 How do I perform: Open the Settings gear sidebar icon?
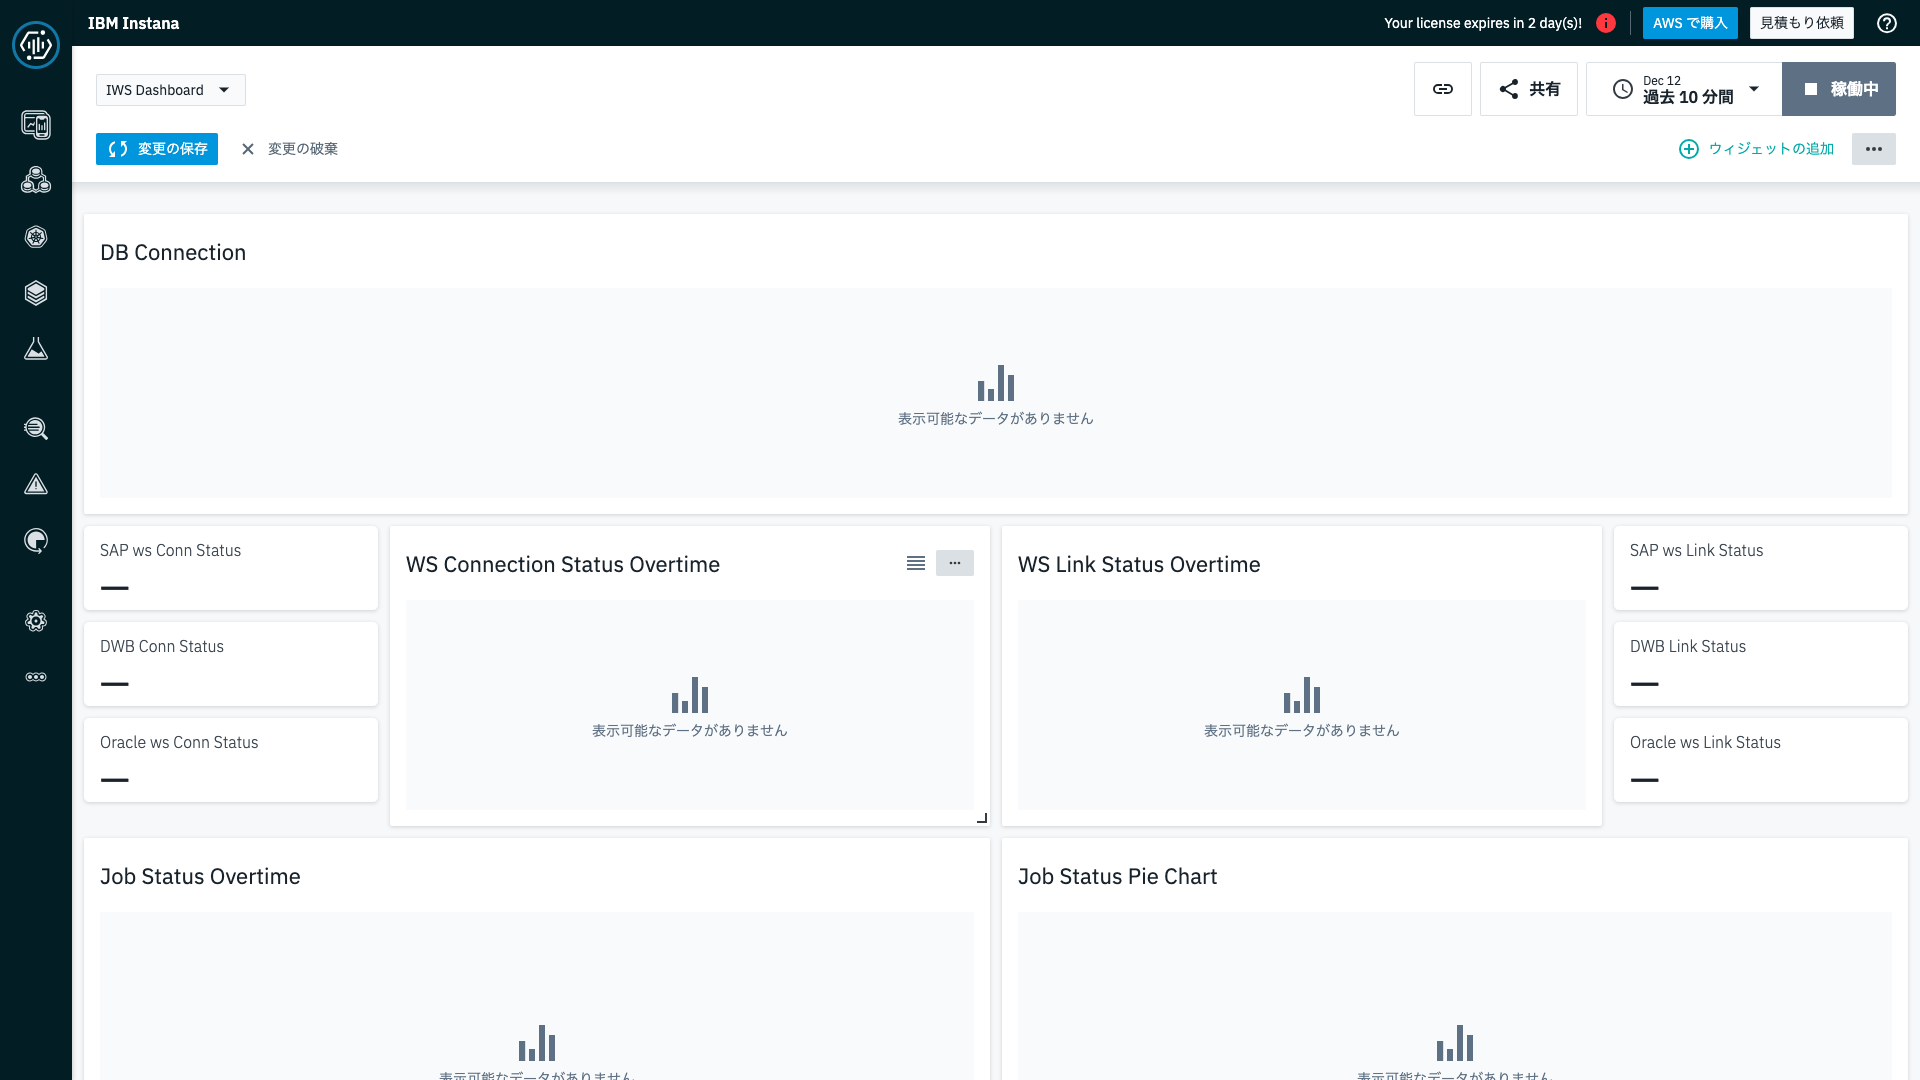pyautogui.click(x=36, y=621)
